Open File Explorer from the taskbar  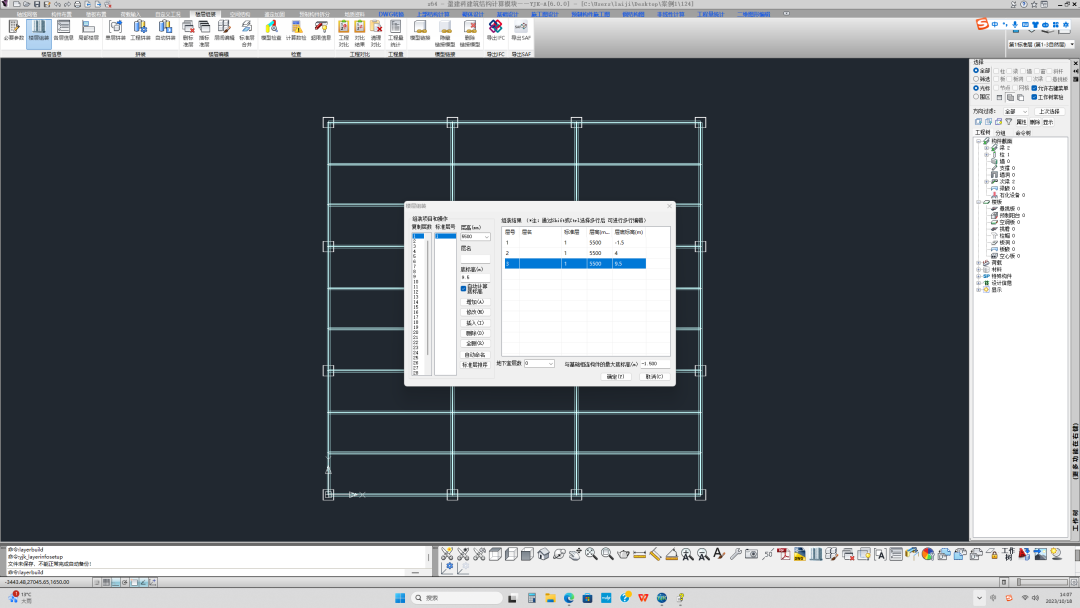pyautogui.click(x=550, y=598)
